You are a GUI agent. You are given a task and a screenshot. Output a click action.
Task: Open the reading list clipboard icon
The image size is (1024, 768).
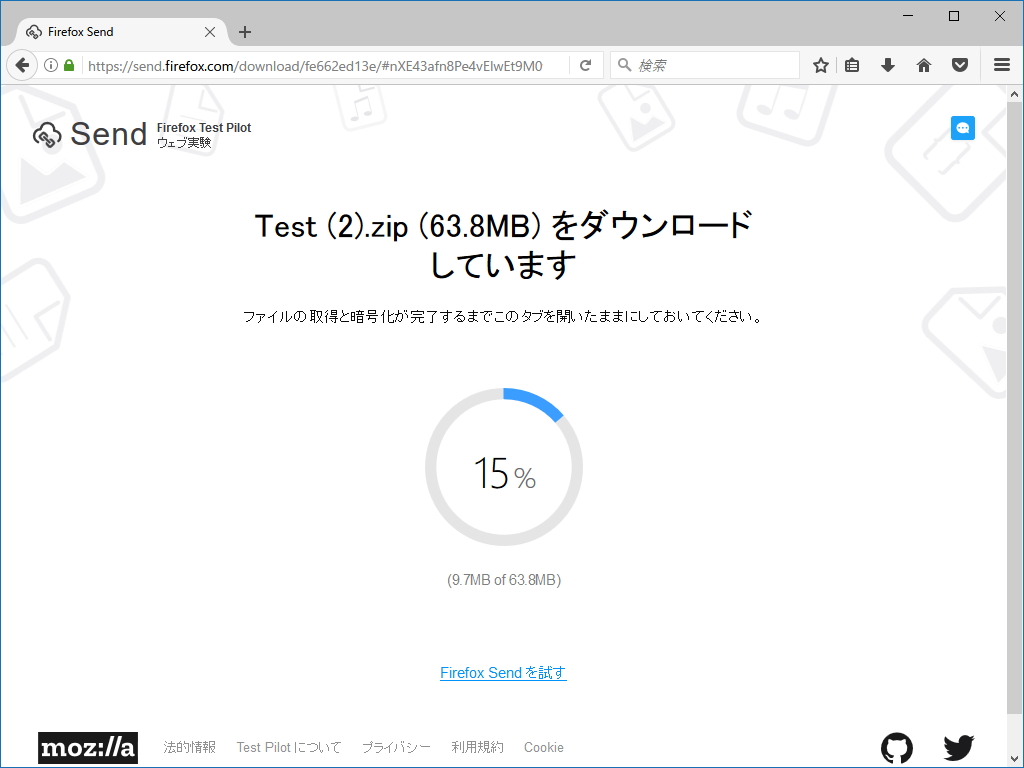pos(851,64)
